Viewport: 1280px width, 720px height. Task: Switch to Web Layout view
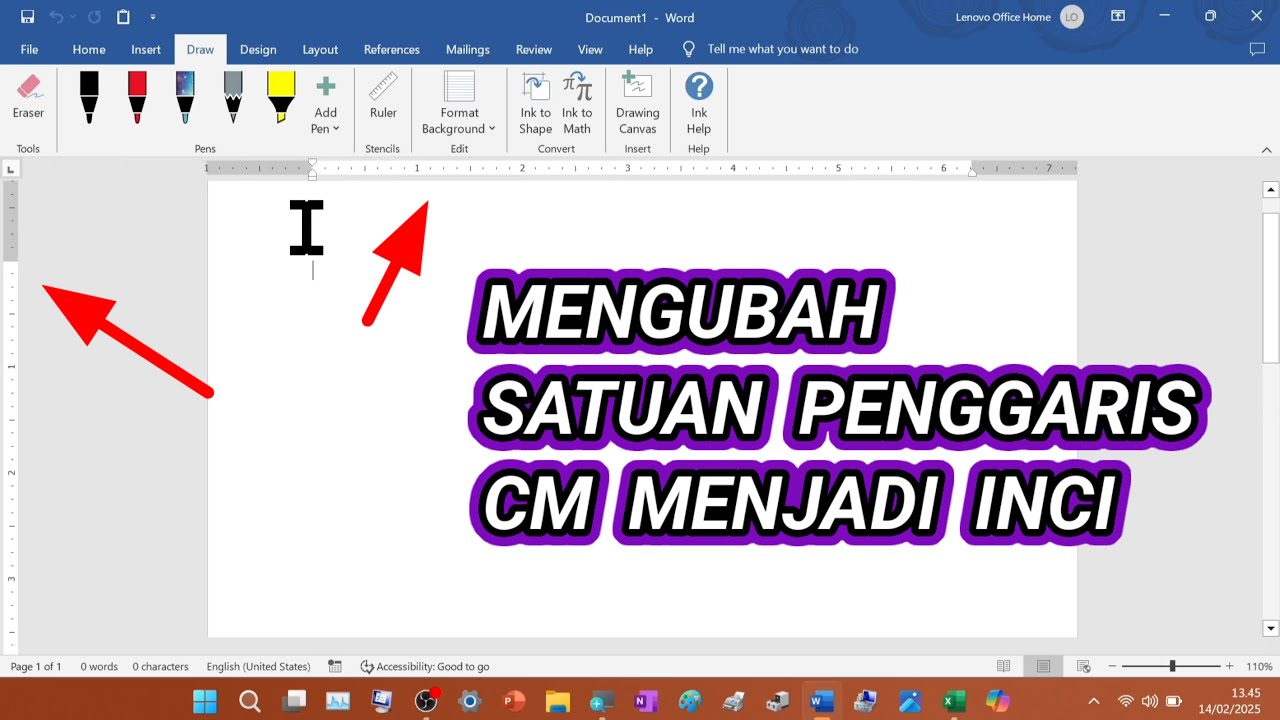(1083, 666)
